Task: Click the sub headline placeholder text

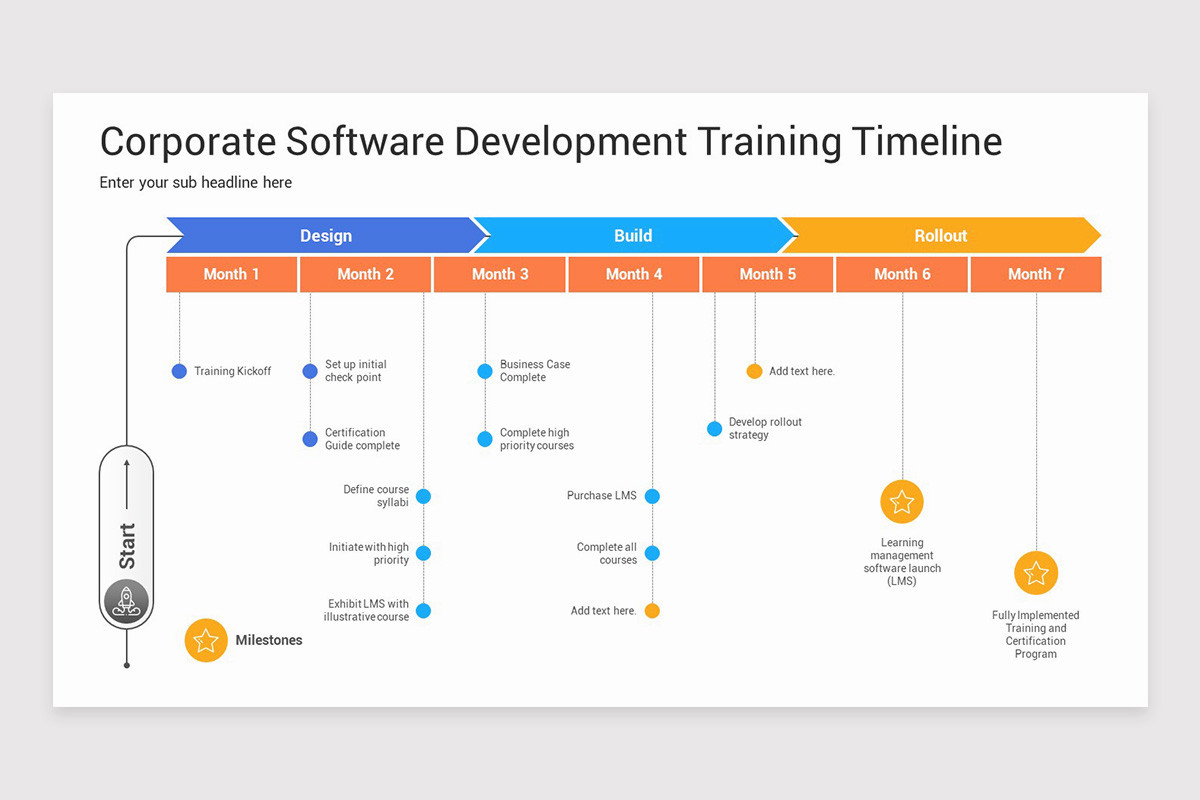Action: (195, 182)
